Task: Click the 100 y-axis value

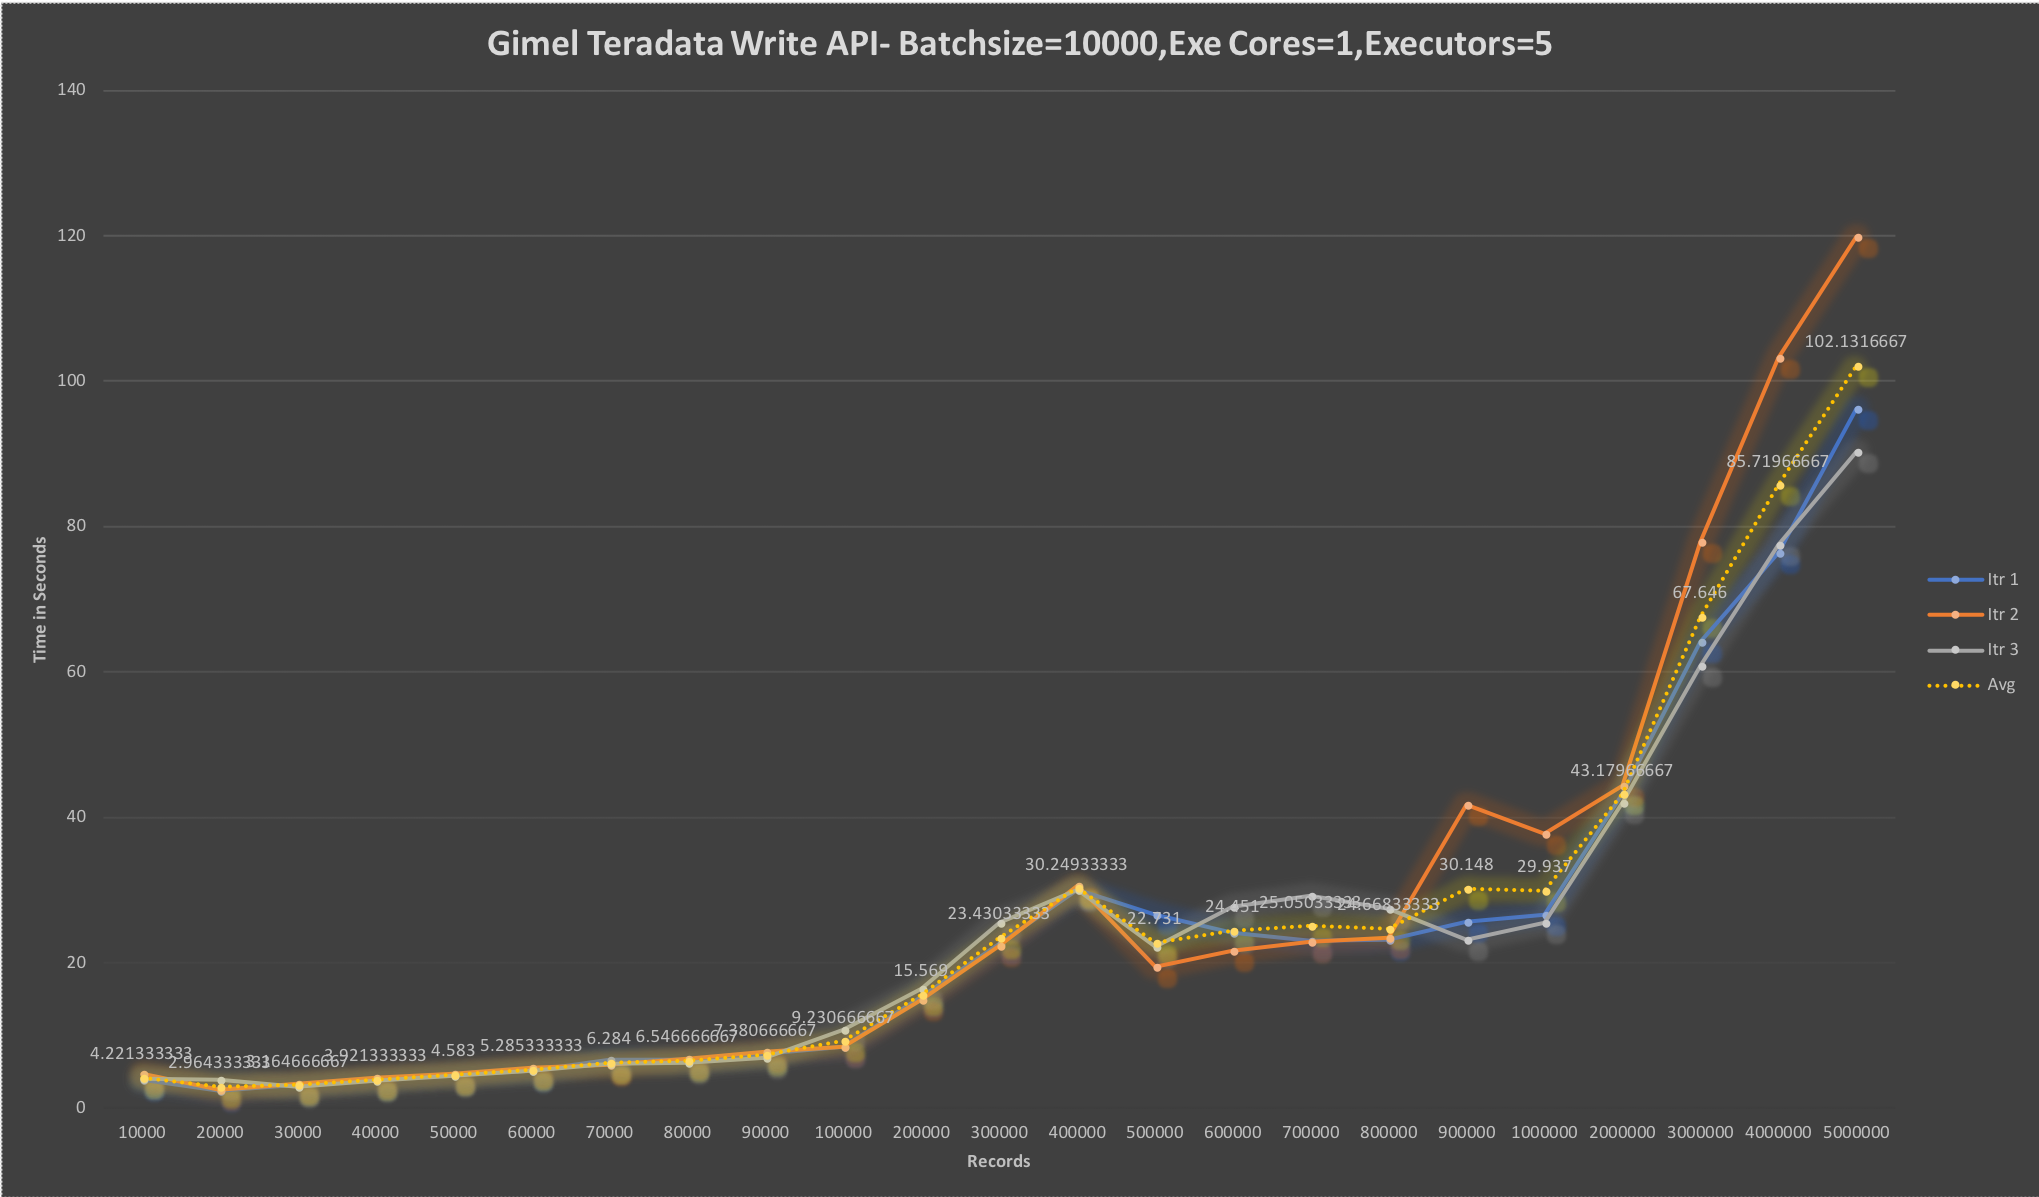Action: [72, 381]
